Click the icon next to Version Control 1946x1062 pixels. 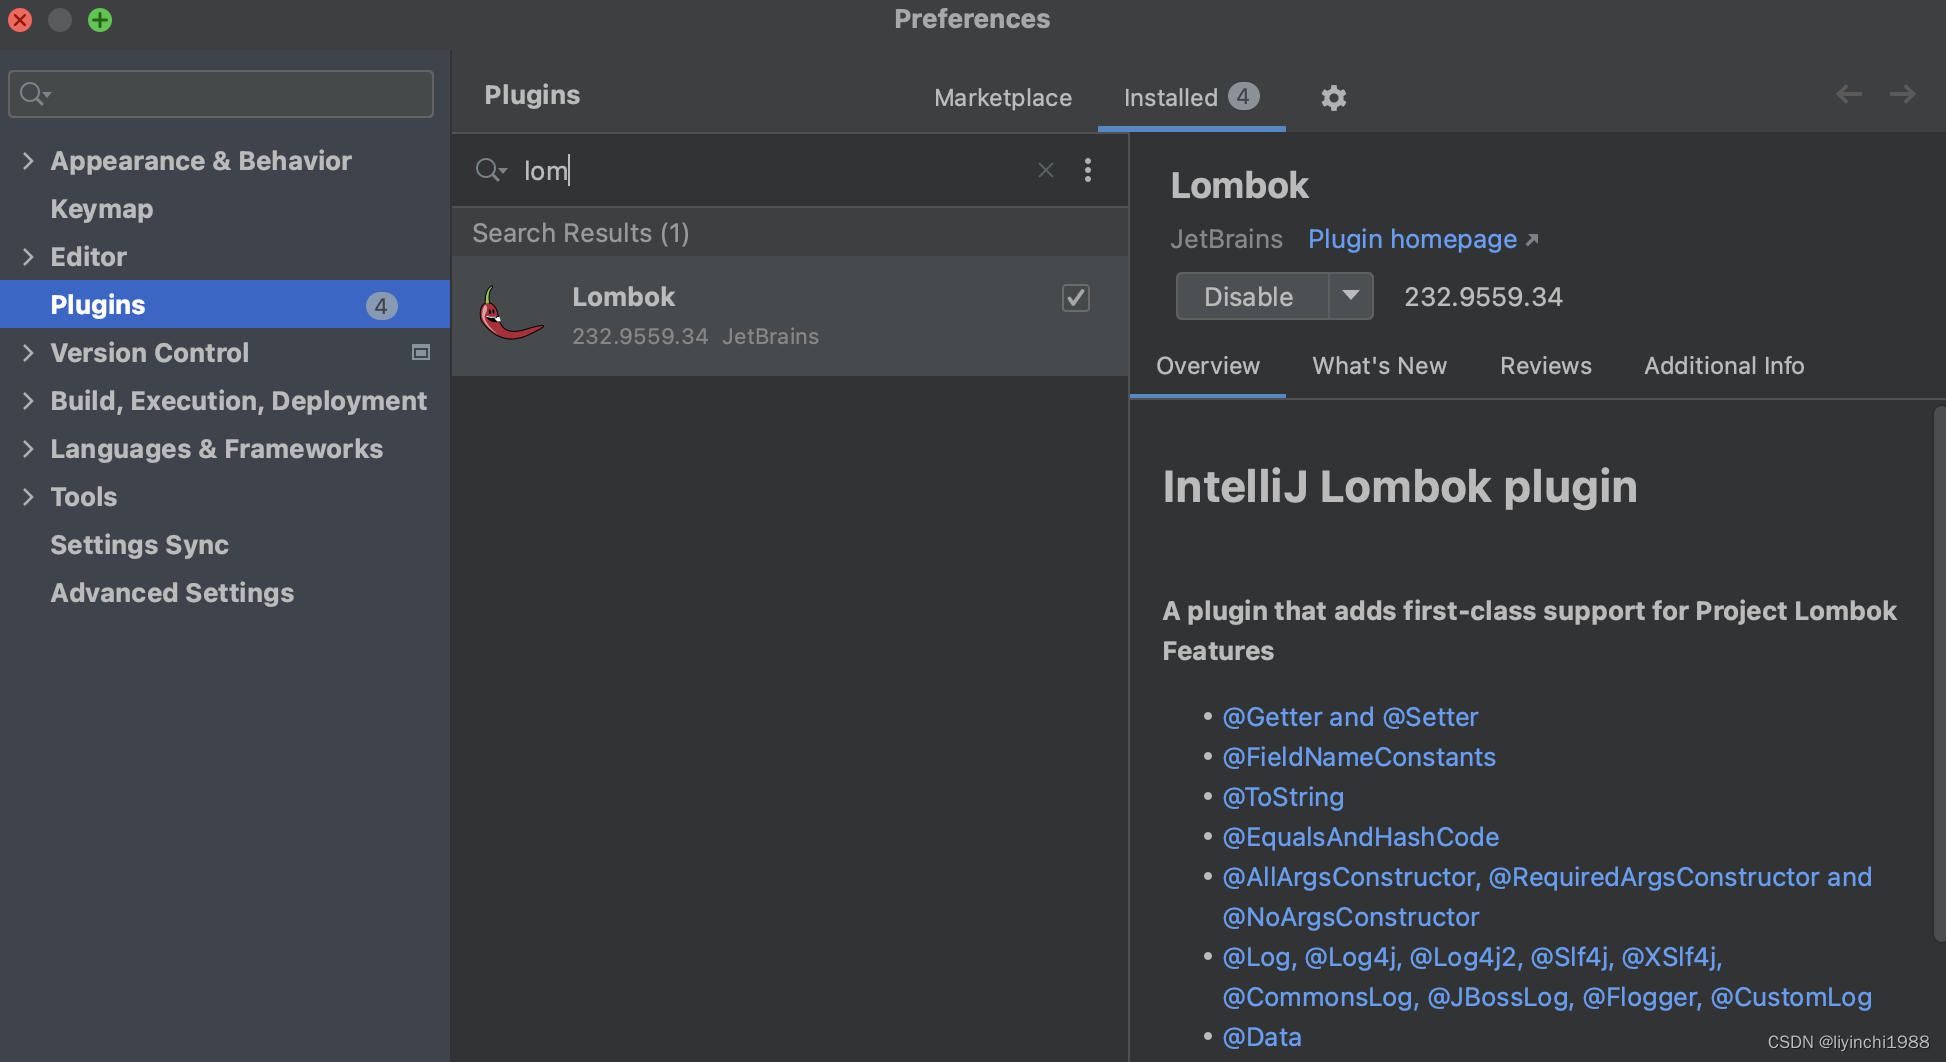click(421, 353)
